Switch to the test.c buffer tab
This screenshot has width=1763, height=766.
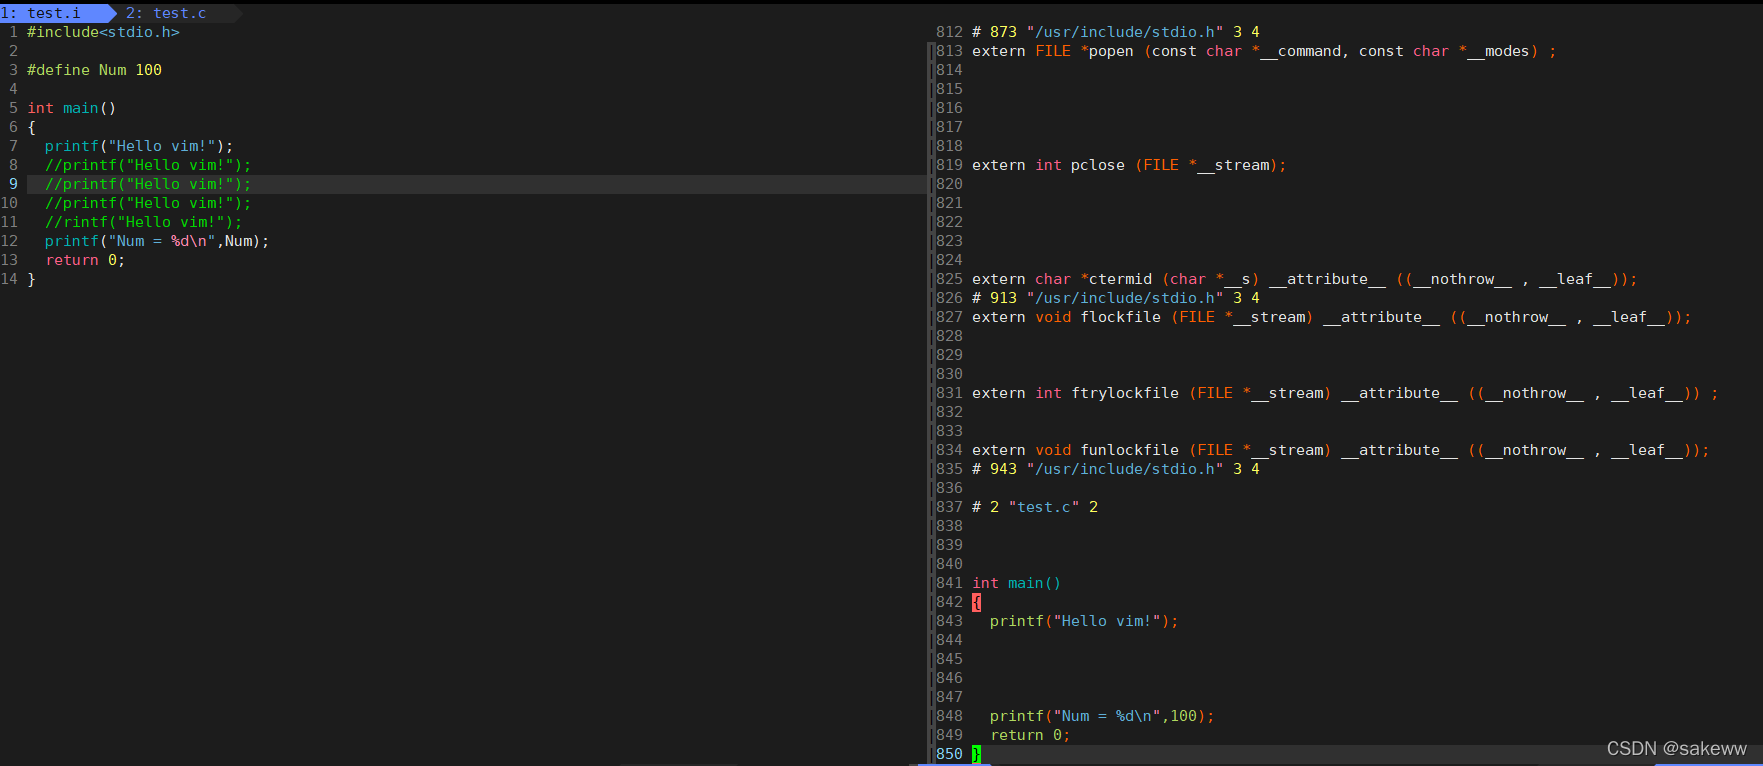(166, 13)
